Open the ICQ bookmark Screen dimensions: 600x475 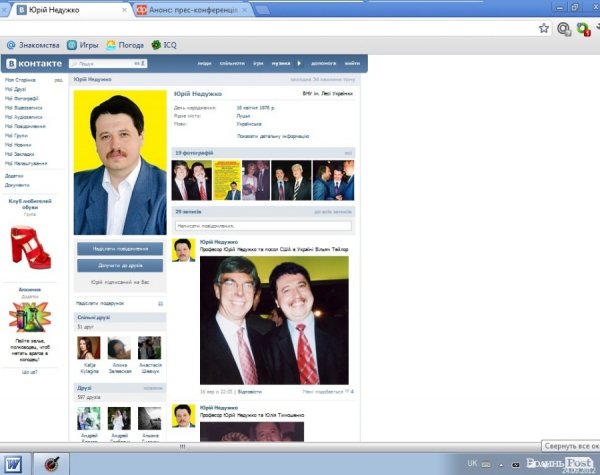[169, 45]
